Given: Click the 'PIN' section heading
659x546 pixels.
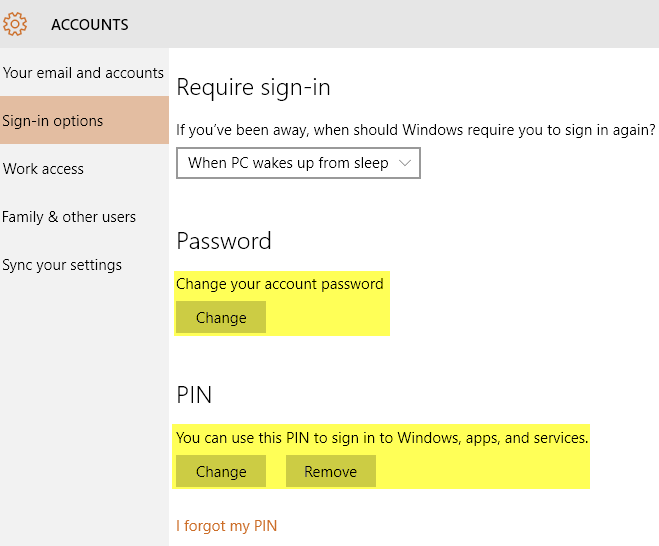Looking at the screenshot, I should 194,395.
